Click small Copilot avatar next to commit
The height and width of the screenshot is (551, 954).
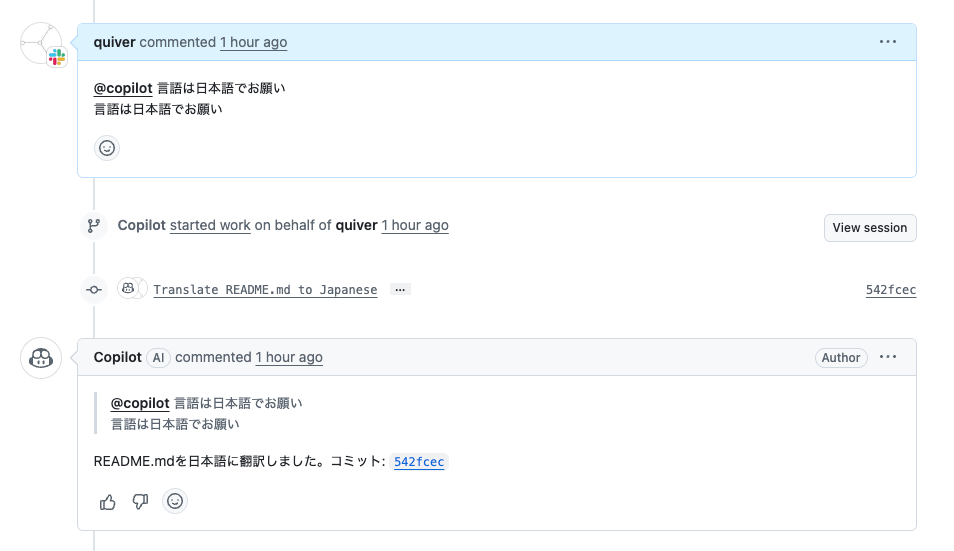coord(129,289)
